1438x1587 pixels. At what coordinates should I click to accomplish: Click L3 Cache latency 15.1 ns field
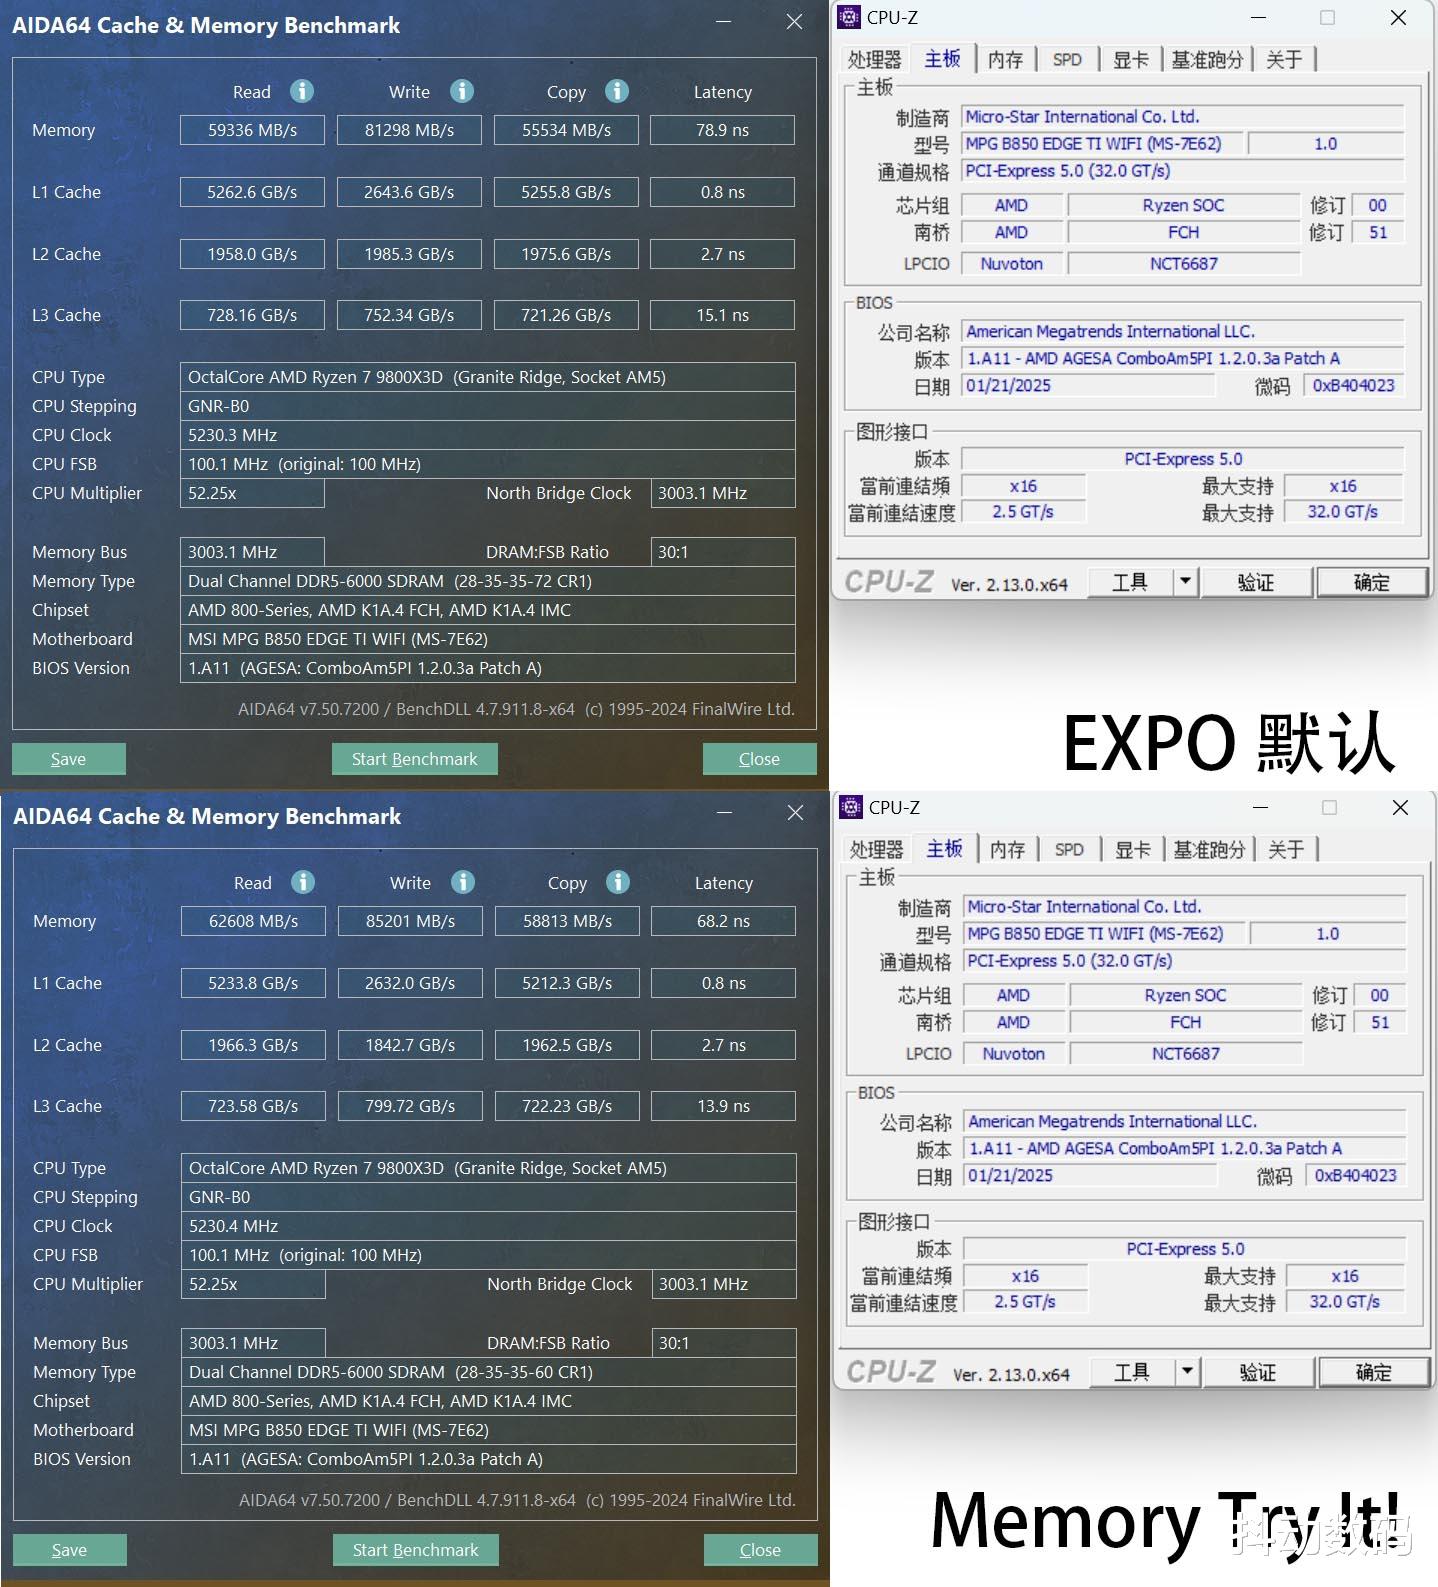coord(722,315)
